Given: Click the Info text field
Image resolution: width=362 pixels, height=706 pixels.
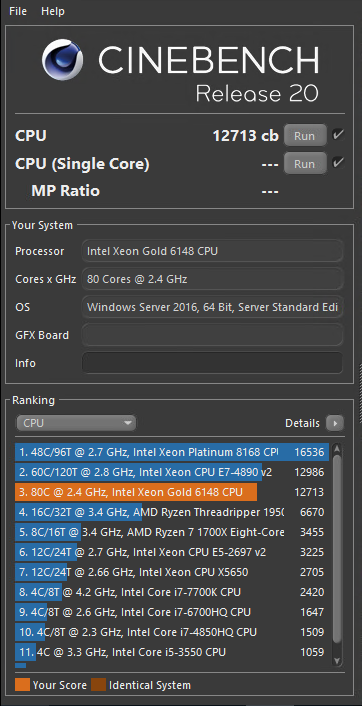Looking at the screenshot, I should point(213,363).
